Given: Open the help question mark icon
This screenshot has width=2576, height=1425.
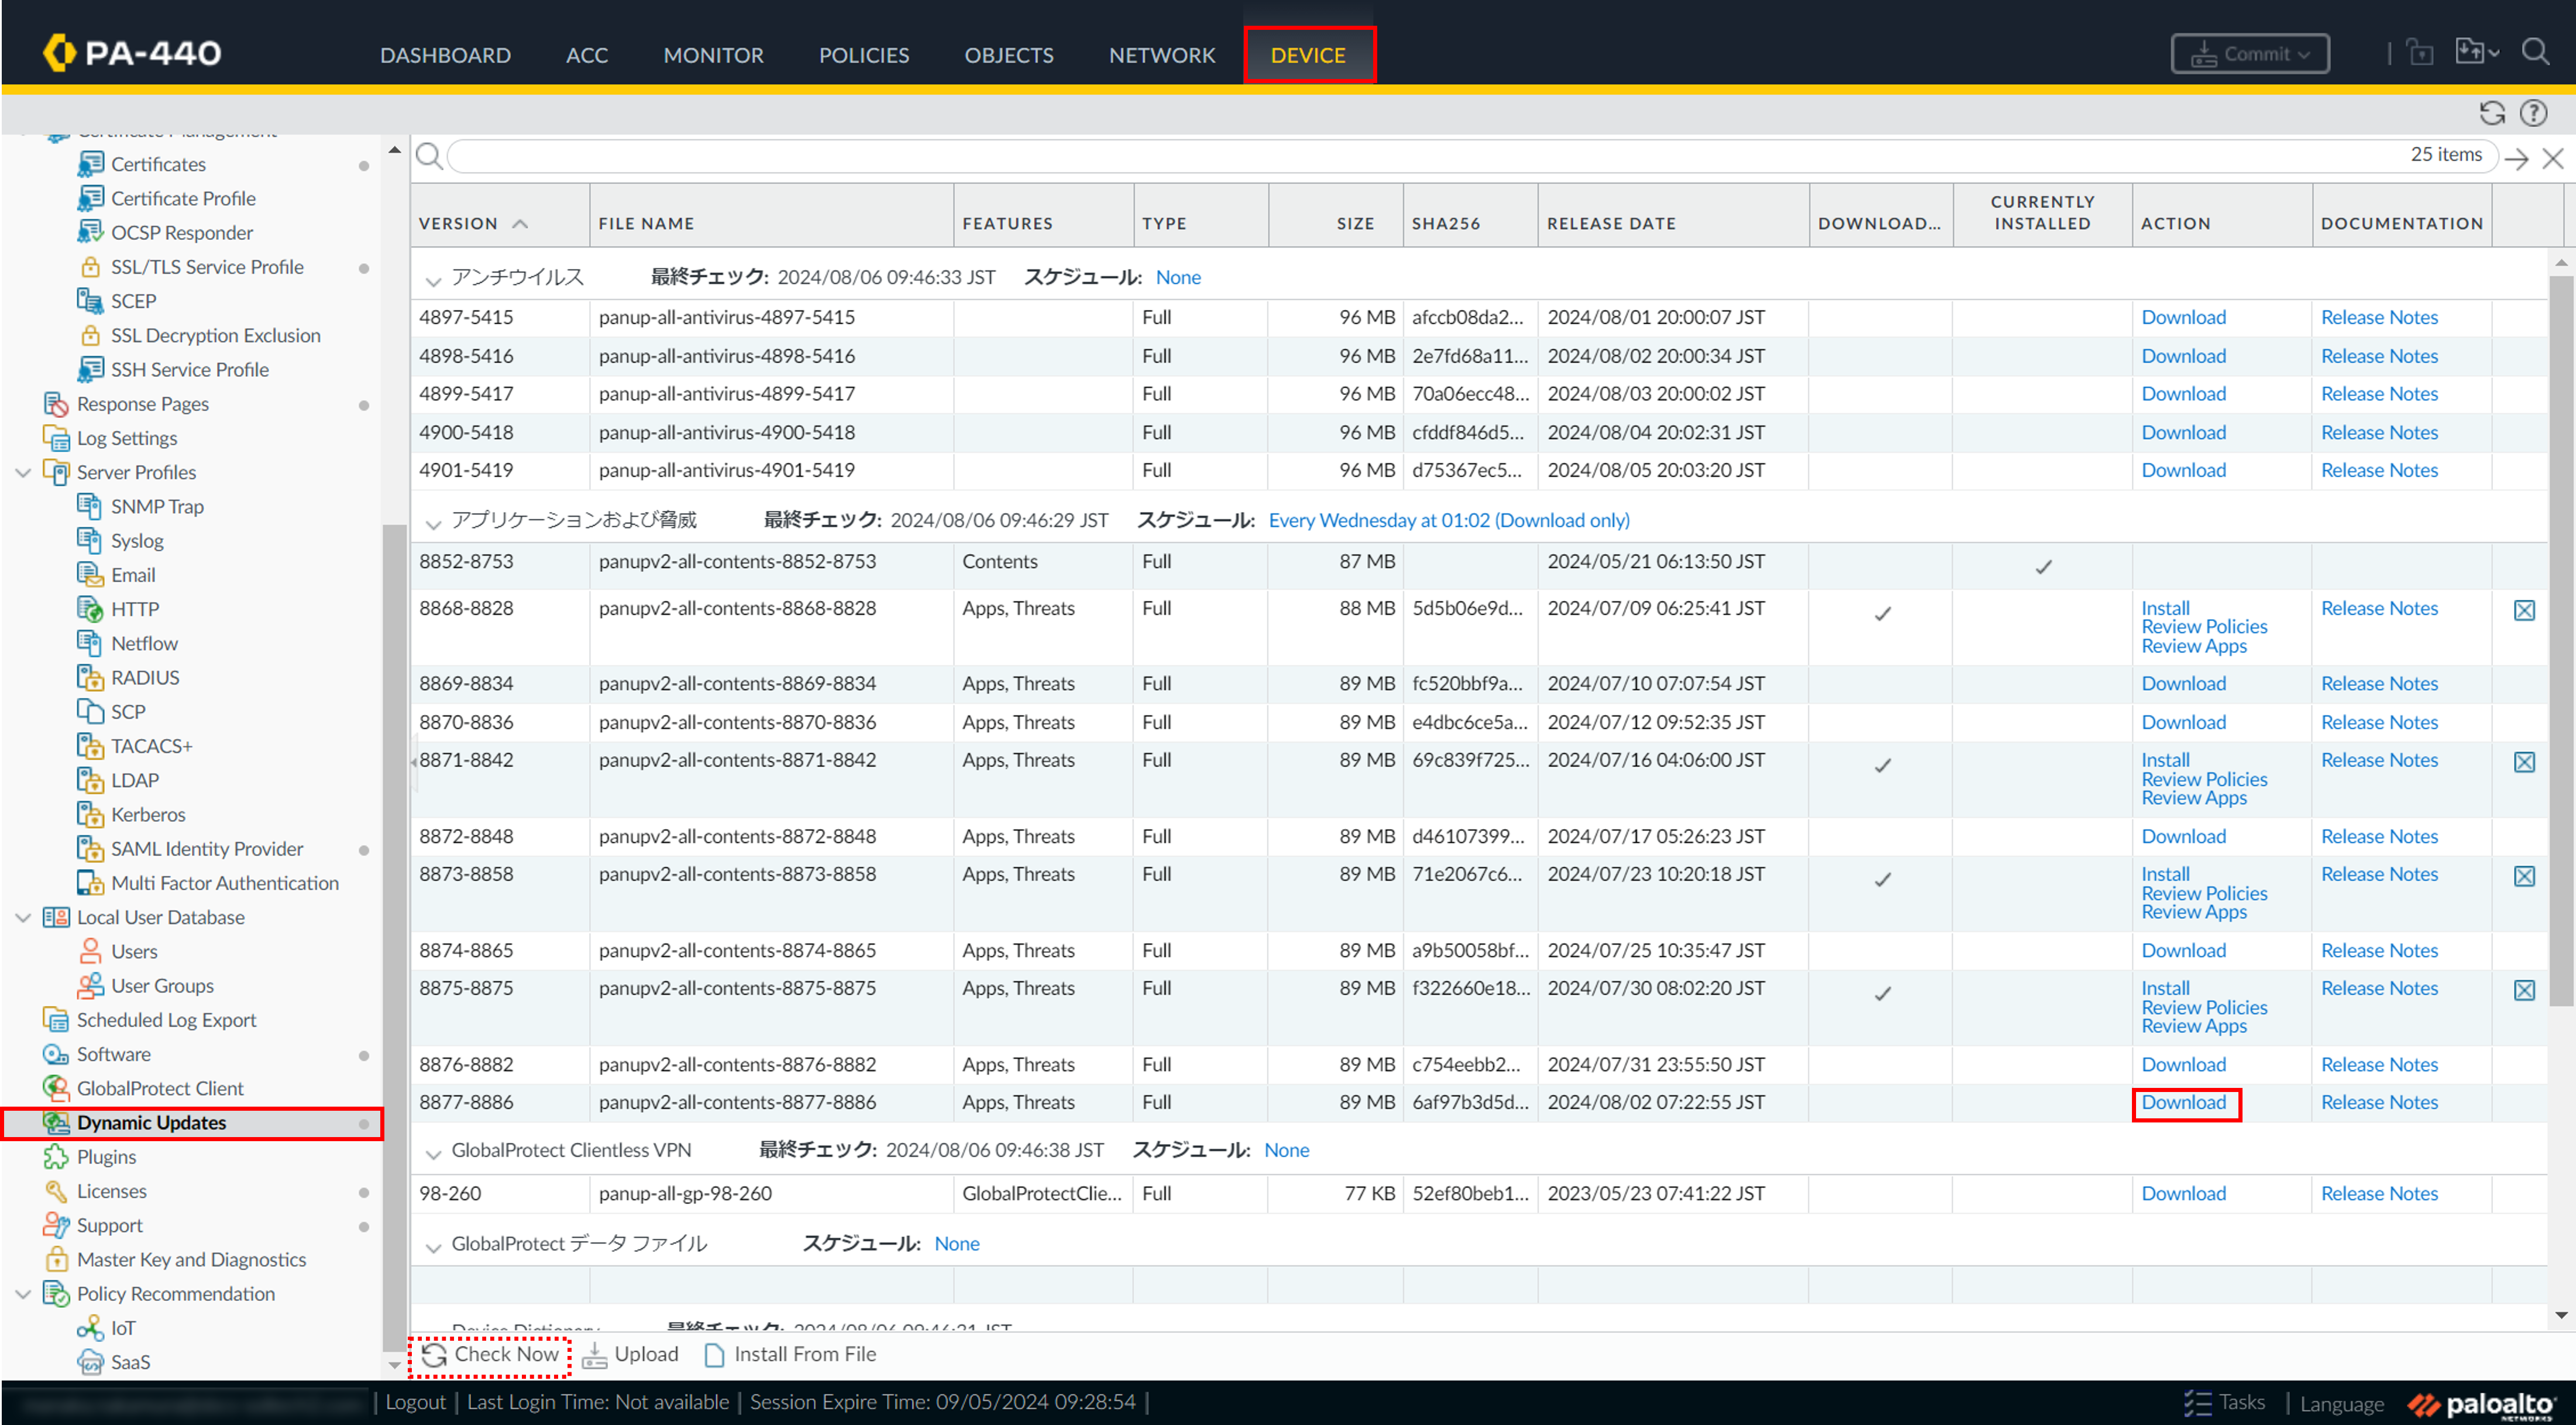Looking at the screenshot, I should (x=2533, y=113).
